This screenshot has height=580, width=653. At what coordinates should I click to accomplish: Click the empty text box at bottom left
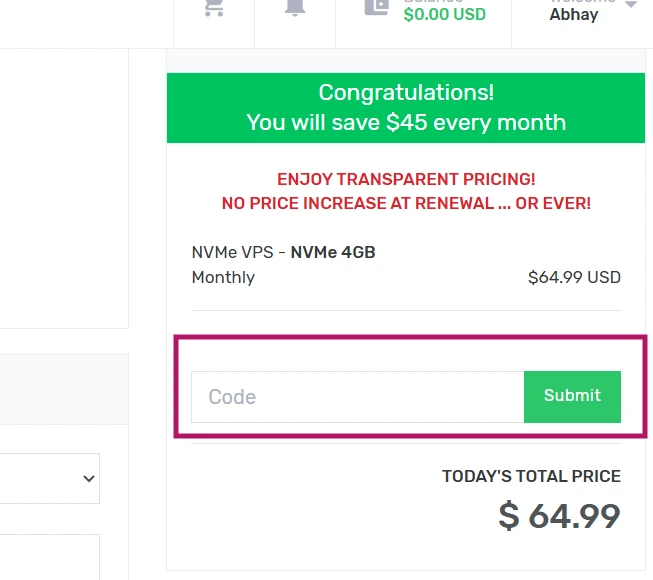tap(50, 556)
